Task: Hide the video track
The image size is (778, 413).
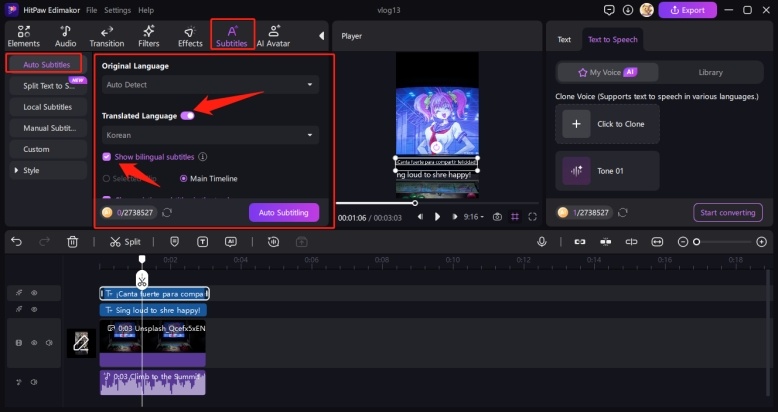Action: pyautogui.click(x=34, y=343)
